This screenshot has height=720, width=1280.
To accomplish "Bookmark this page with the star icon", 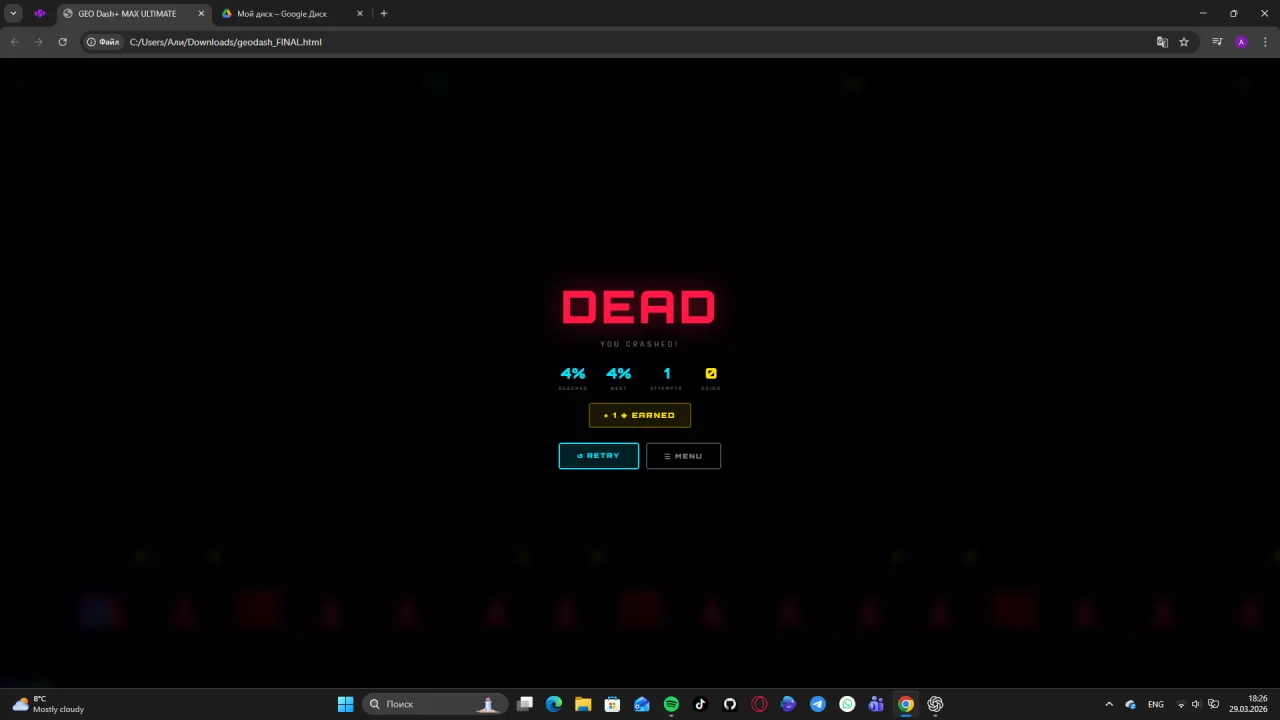I will pyautogui.click(x=1184, y=42).
